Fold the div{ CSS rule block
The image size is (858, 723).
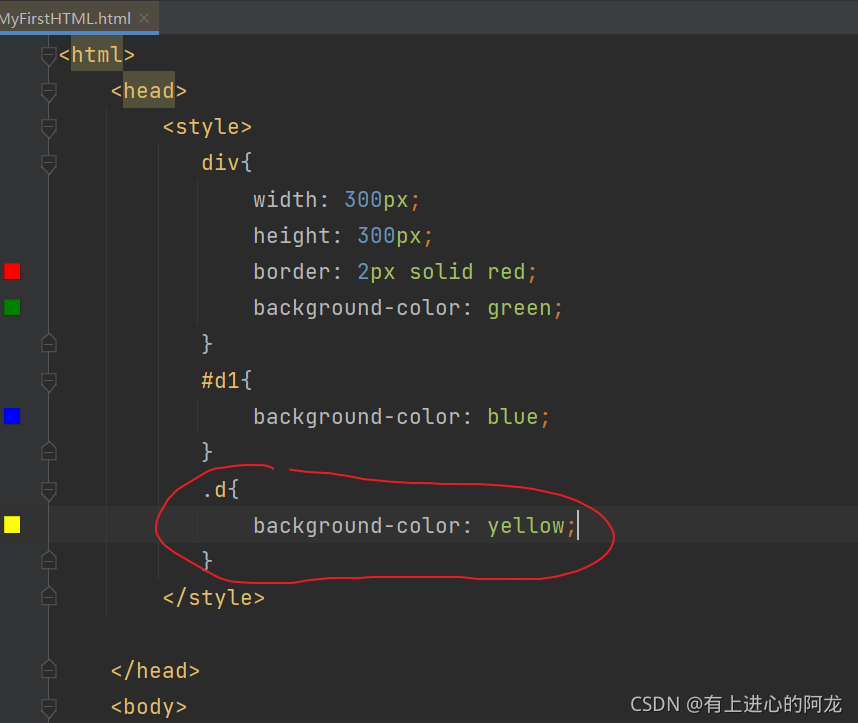point(49,164)
